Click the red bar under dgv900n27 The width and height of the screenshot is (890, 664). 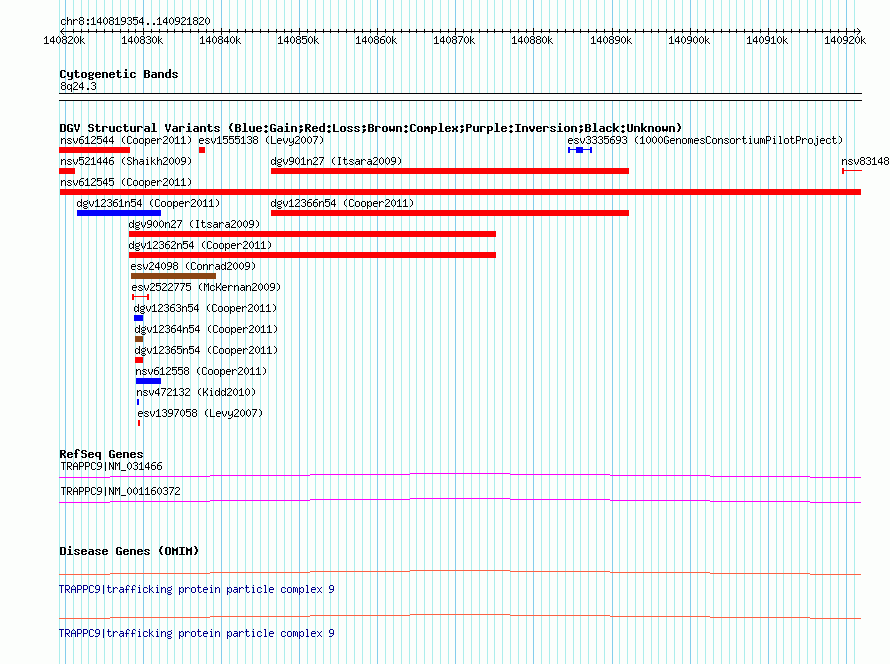[x=312, y=234]
